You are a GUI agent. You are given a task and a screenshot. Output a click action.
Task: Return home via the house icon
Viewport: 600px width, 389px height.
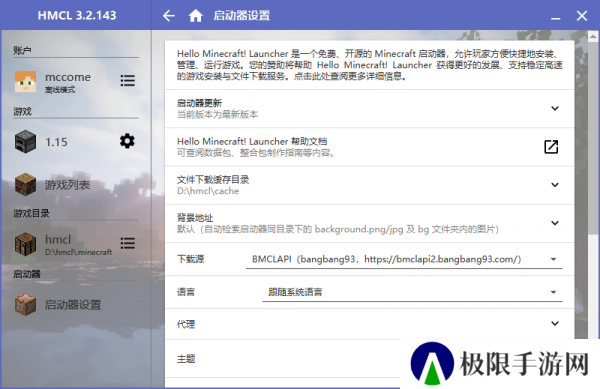(196, 16)
